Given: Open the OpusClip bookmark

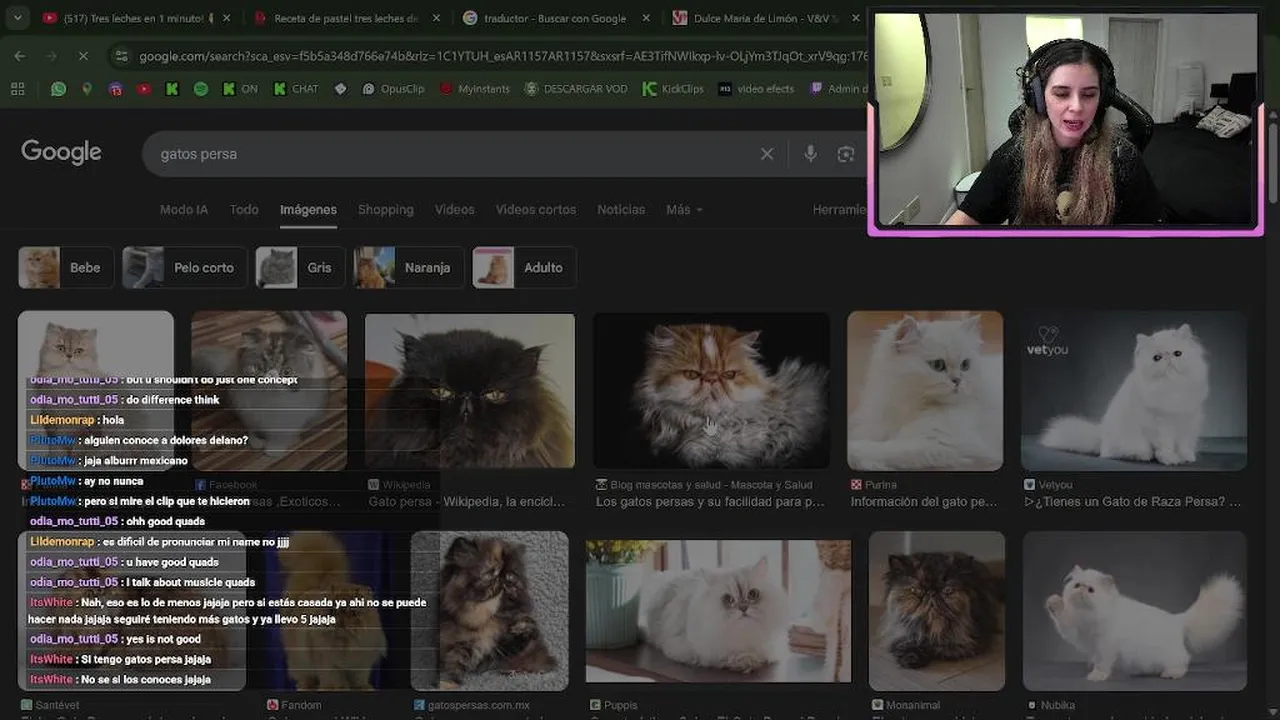Looking at the screenshot, I should [393, 89].
